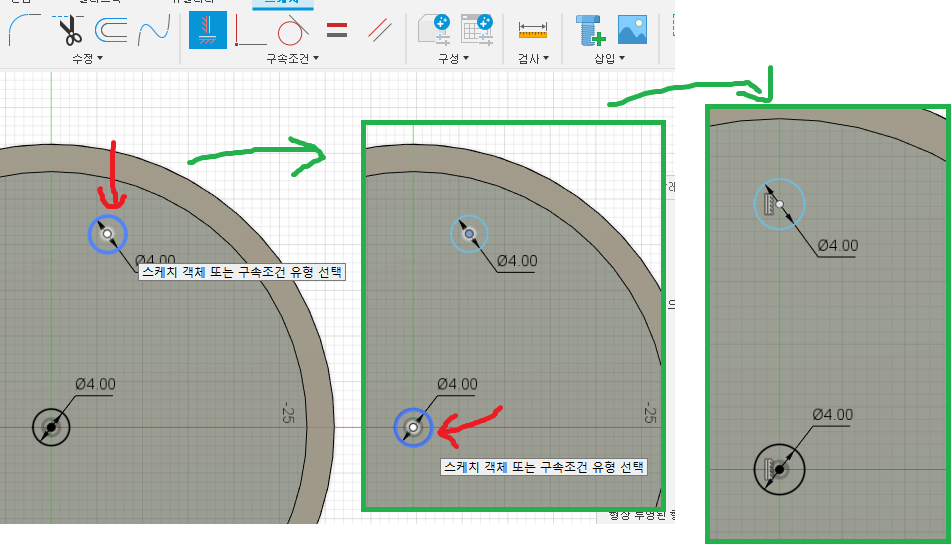Select the Trim scissors tool

[70, 30]
